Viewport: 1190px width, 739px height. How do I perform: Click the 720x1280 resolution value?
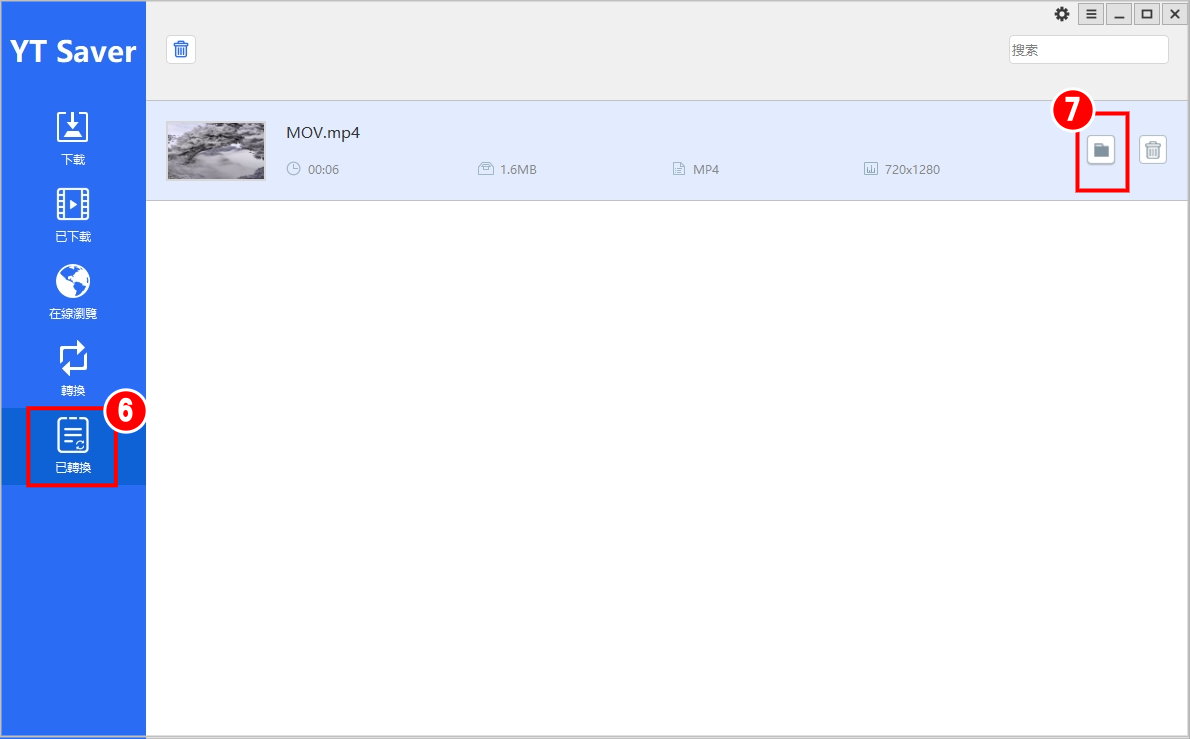(912, 169)
